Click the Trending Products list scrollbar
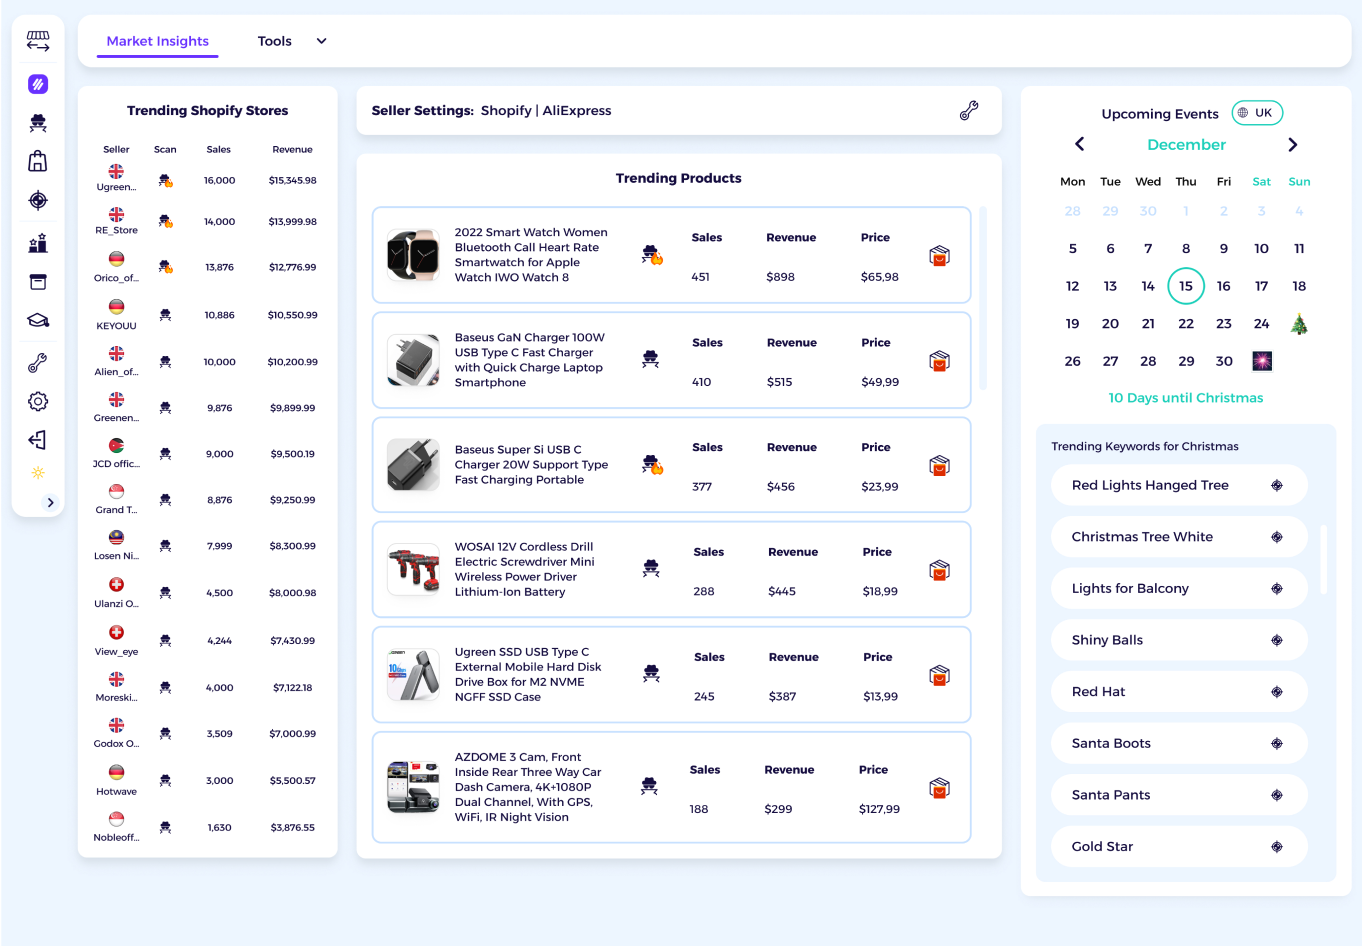1362x946 pixels. coord(983,298)
